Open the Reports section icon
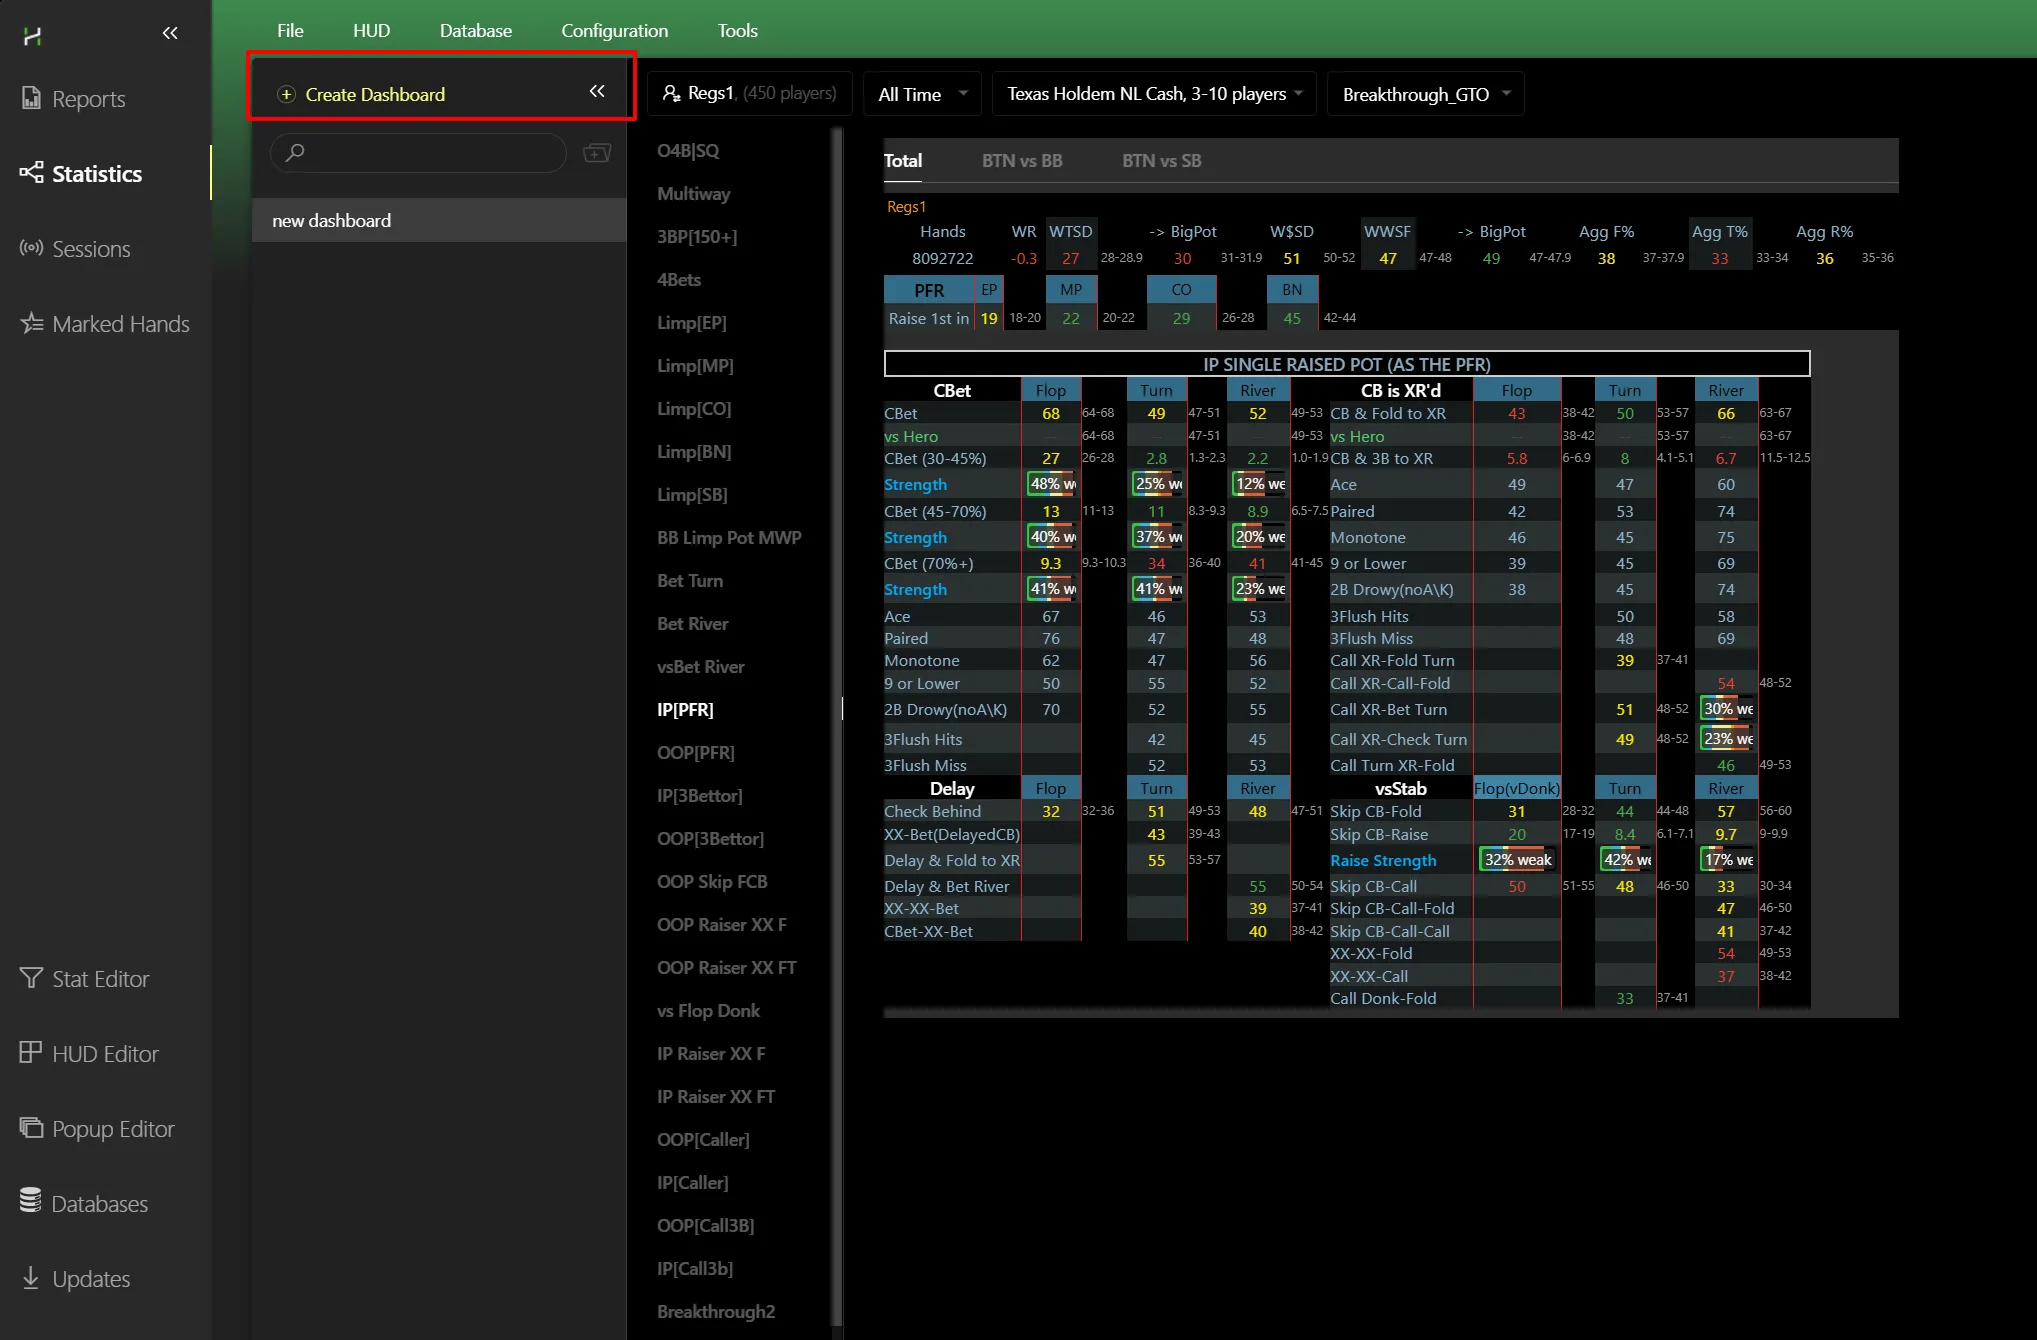Viewport: 2037px width, 1340px height. (31, 98)
